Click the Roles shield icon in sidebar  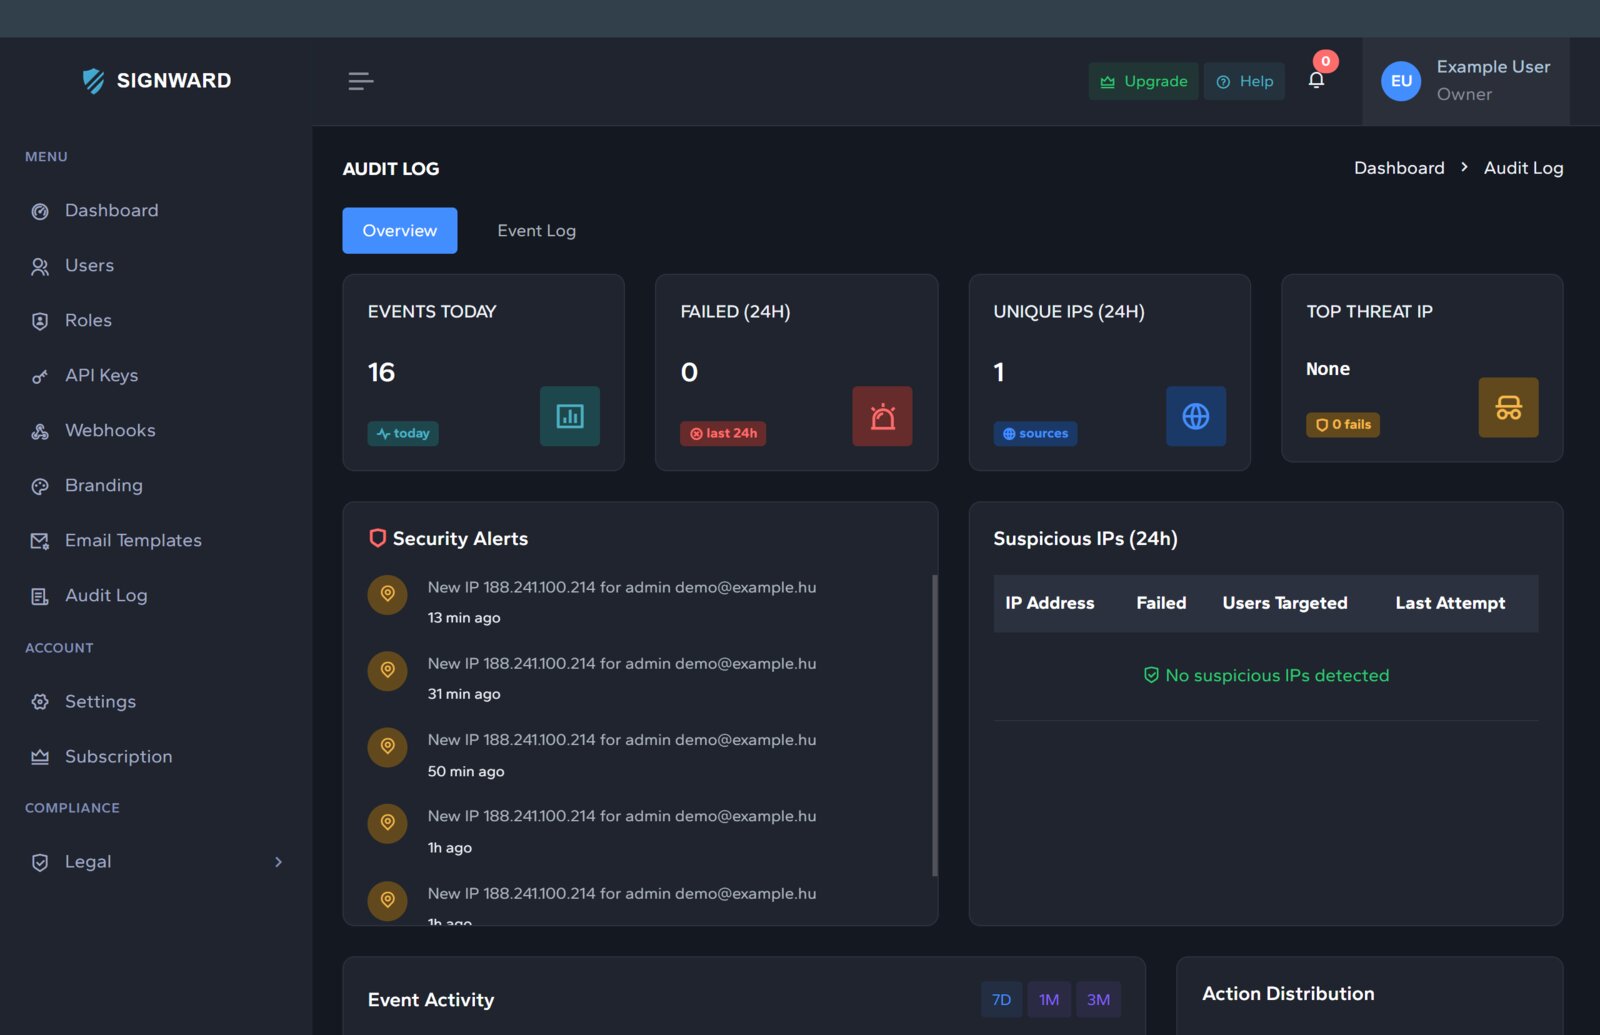[x=40, y=321]
